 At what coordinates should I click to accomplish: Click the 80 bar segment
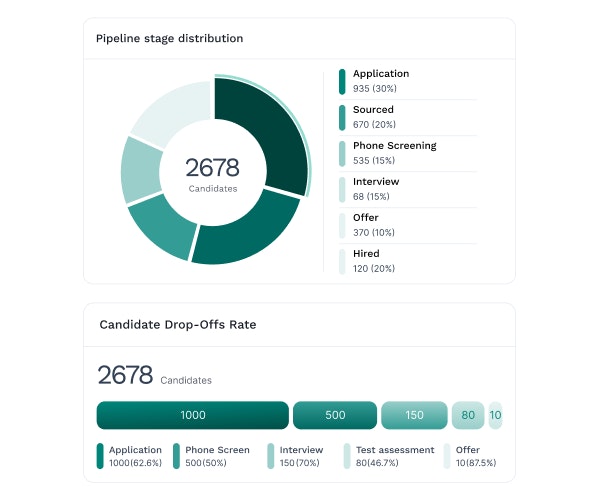click(467, 415)
